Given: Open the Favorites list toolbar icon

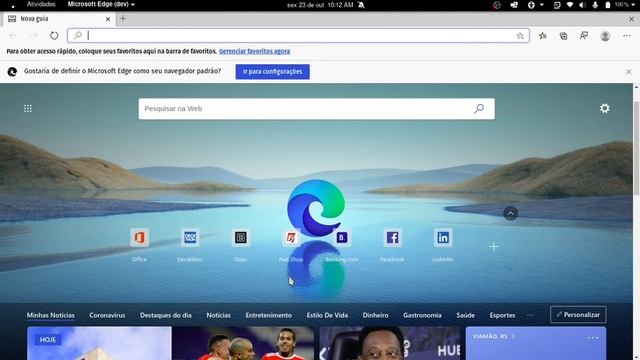Looking at the screenshot, I should click(542, 36).
